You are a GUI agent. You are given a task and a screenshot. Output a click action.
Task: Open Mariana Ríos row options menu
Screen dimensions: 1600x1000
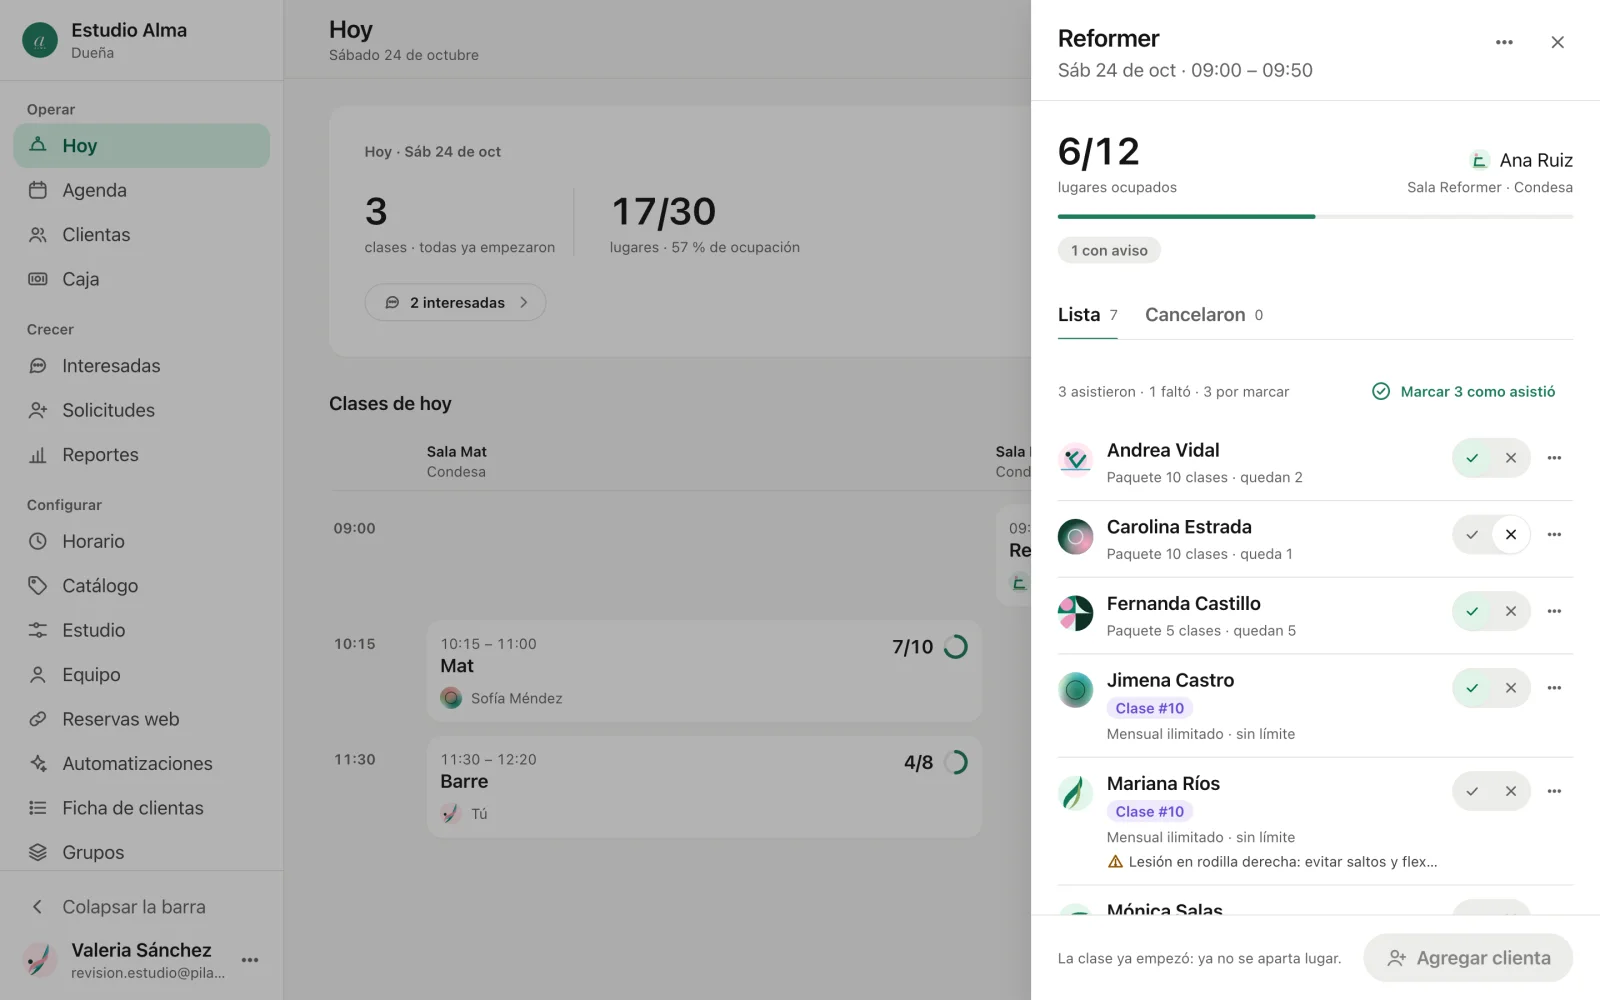(1554, 791)
